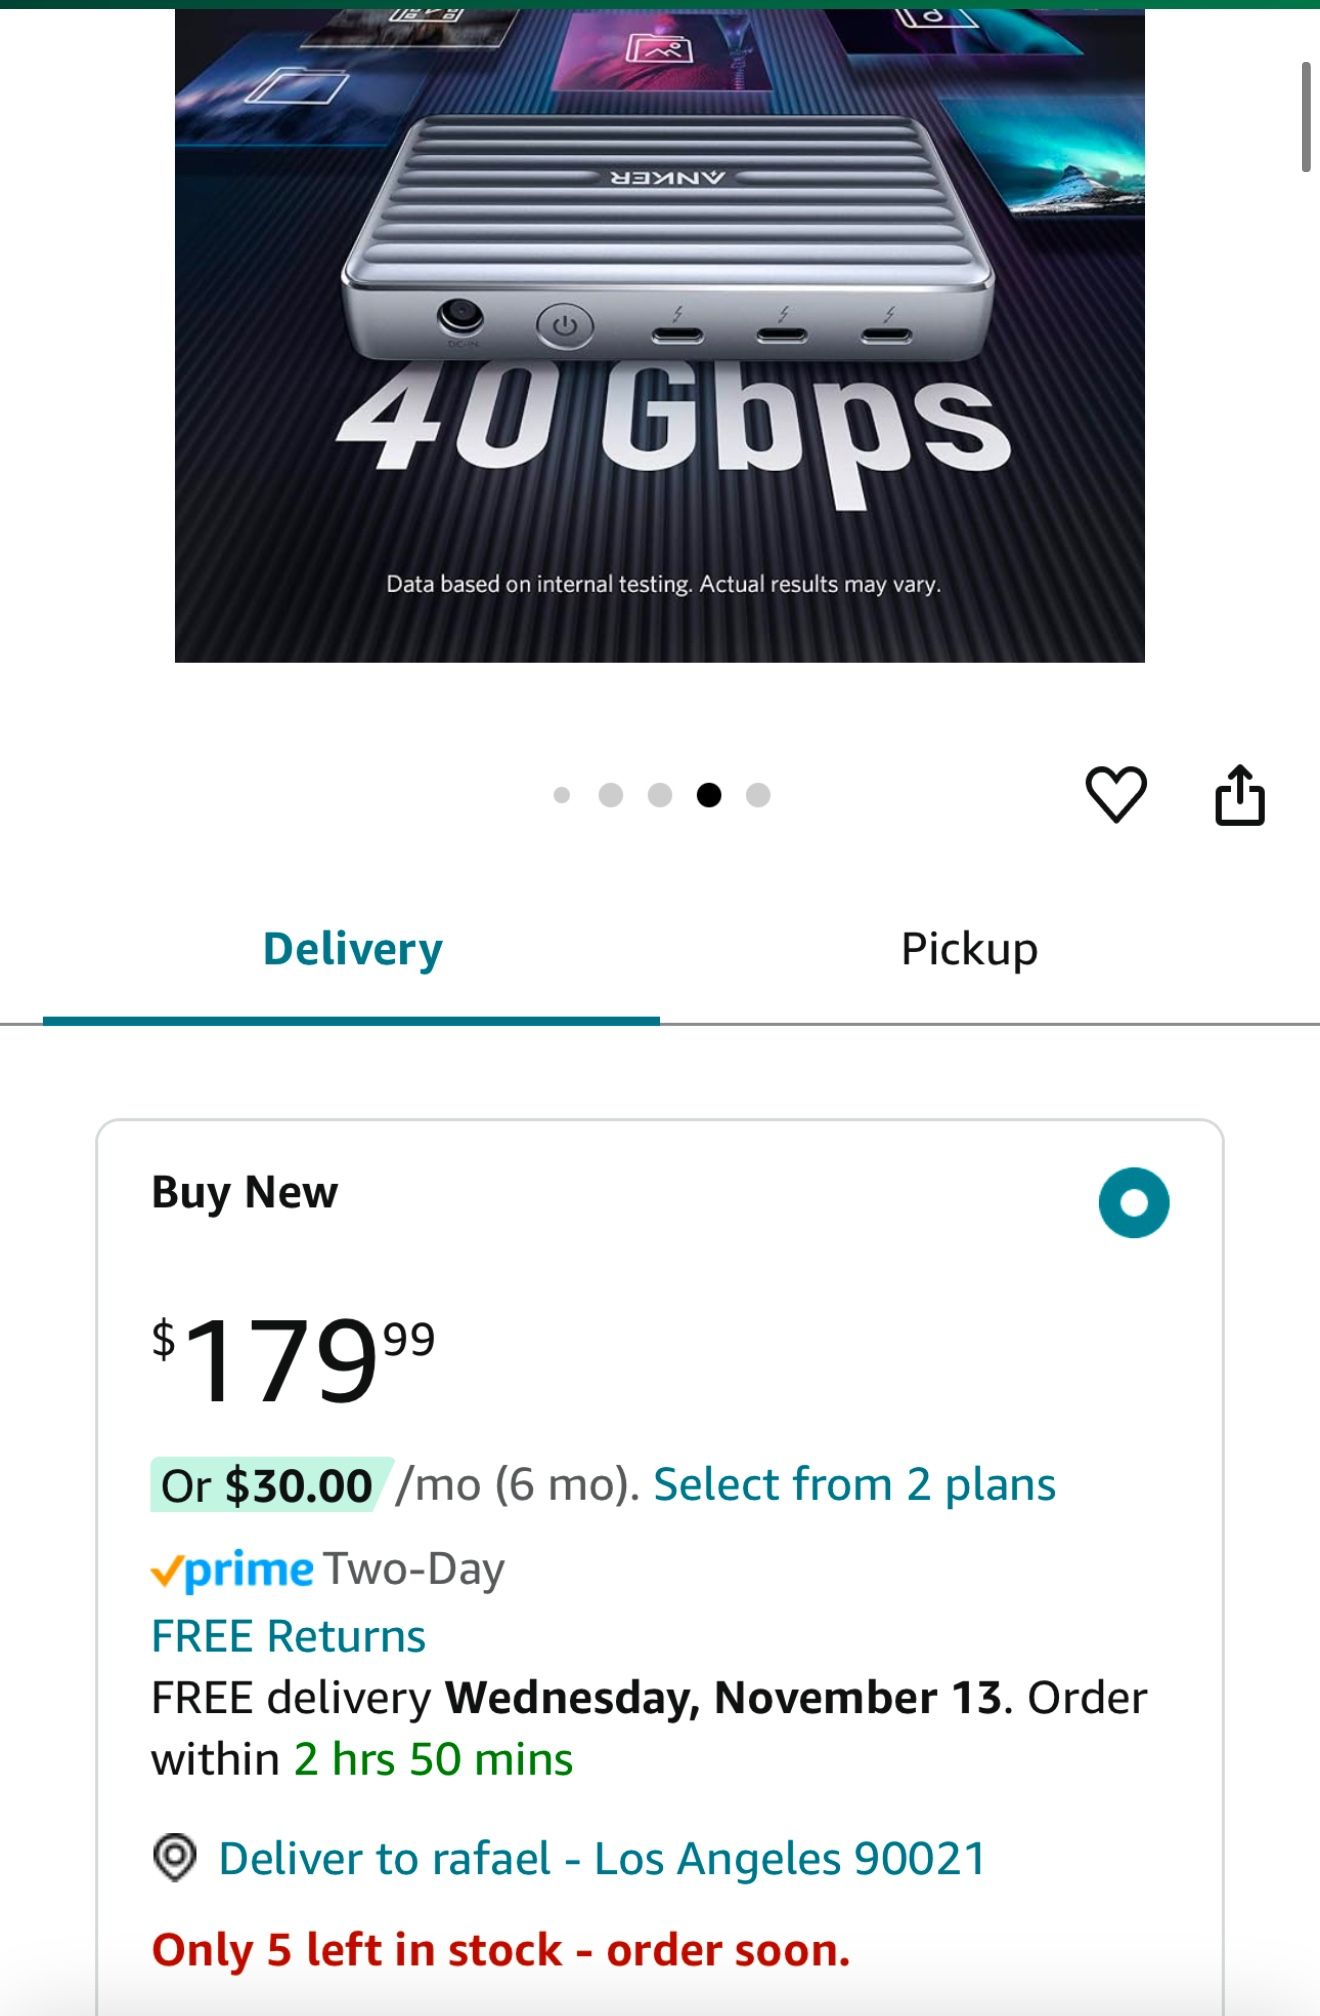Open Select from 2 plans link

854,1485
